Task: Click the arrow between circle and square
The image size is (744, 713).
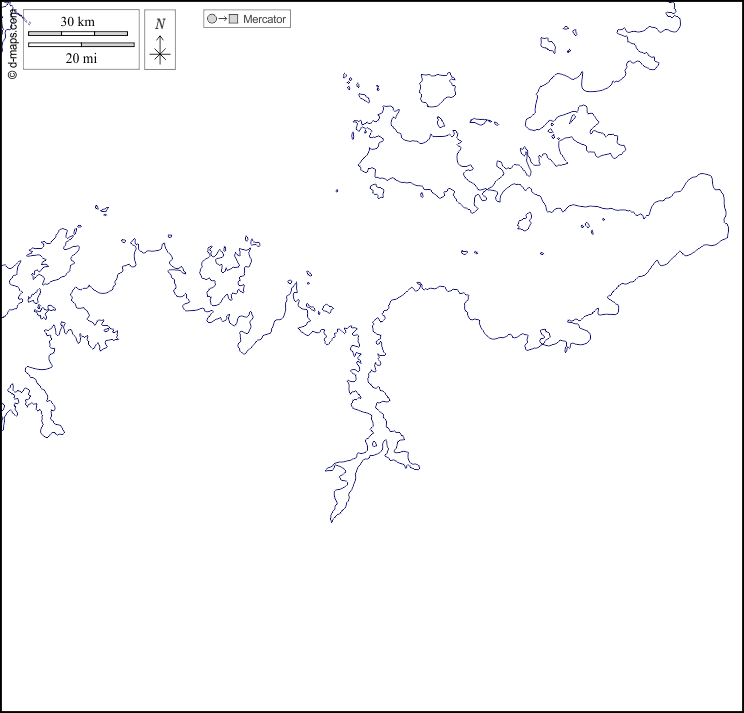Action: [x=222, y=19]
